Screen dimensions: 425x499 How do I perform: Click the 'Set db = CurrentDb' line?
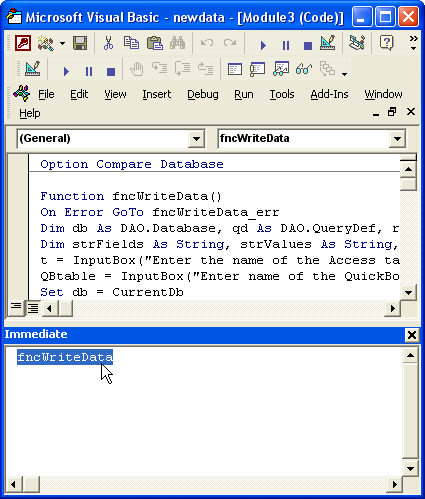pos(112,292)
